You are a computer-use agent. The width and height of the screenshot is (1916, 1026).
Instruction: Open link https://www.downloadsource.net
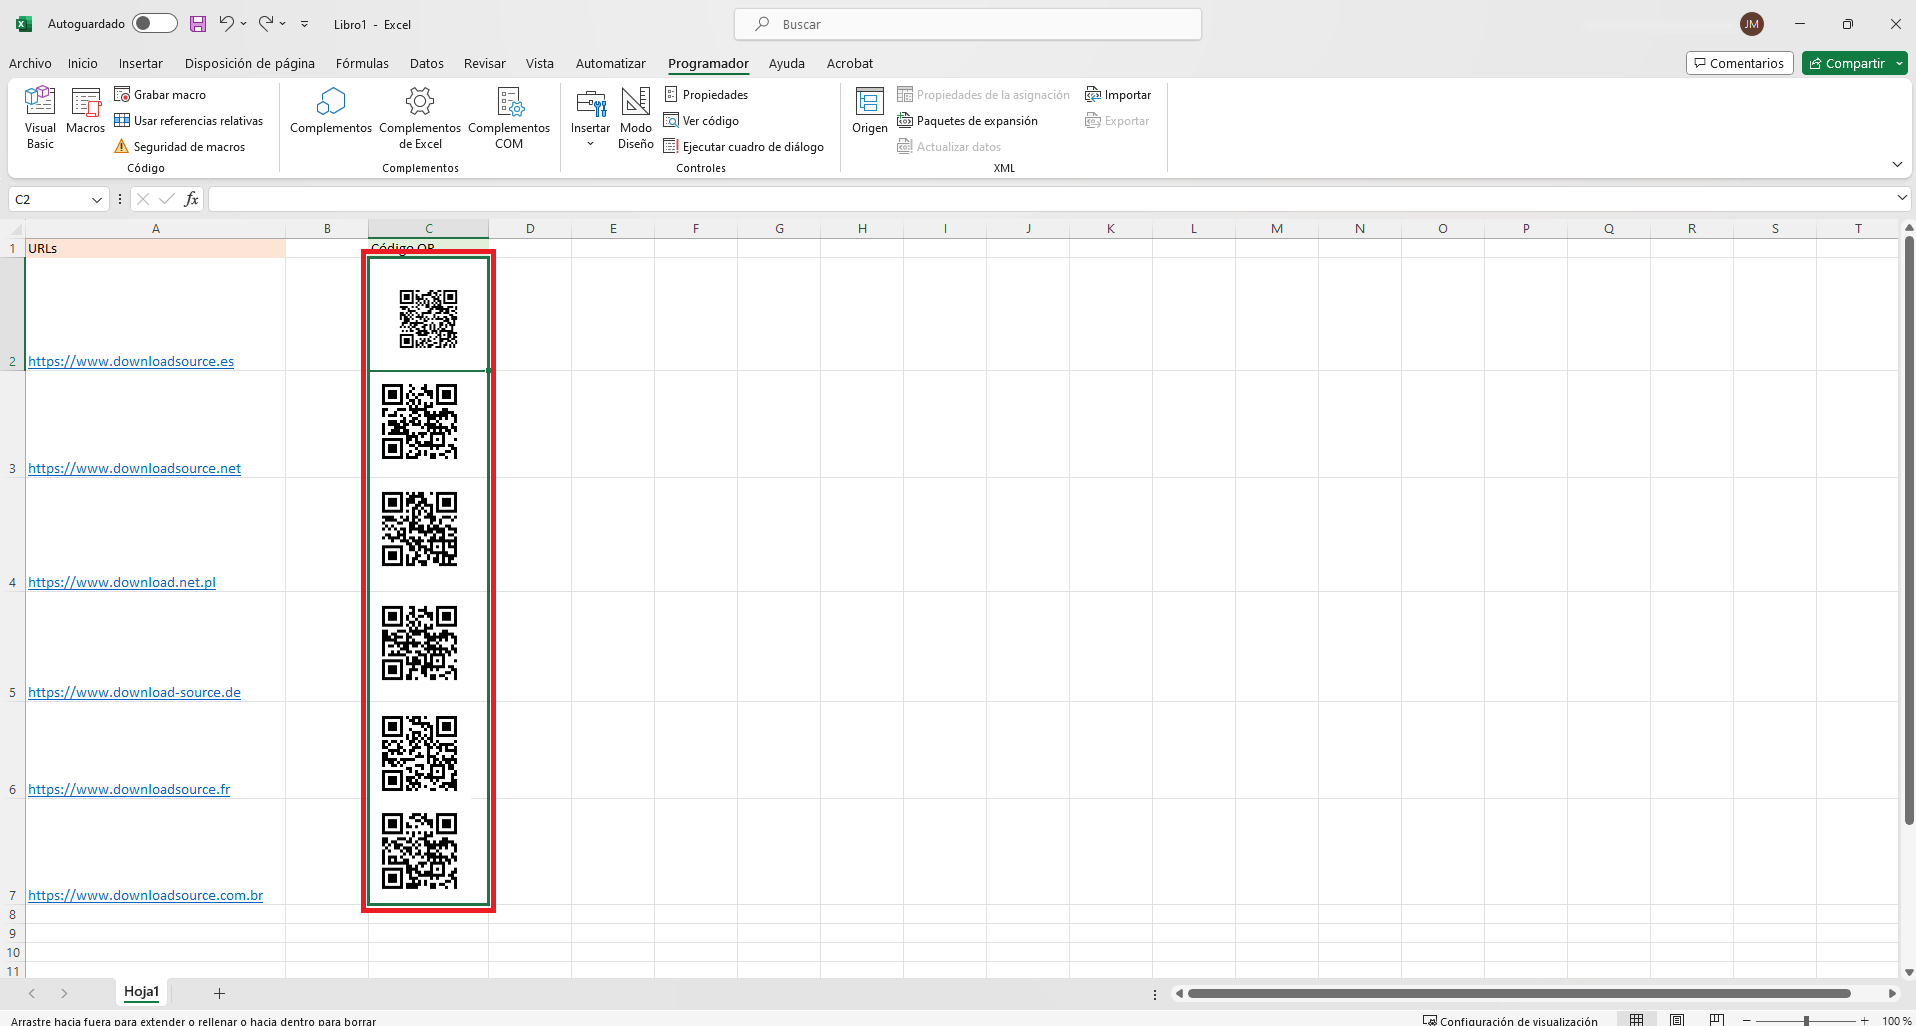click(134, 468)
